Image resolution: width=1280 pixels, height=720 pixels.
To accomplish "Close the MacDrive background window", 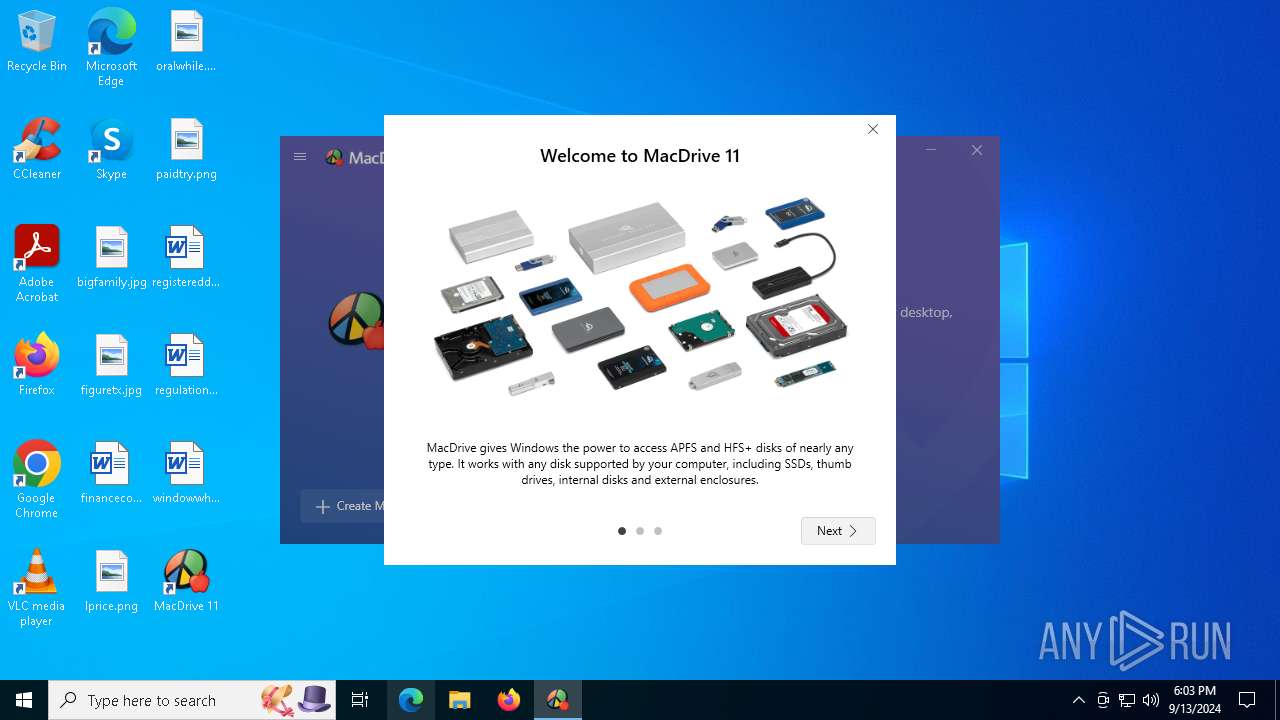I will pyautogui.click(x=977, y=150).
